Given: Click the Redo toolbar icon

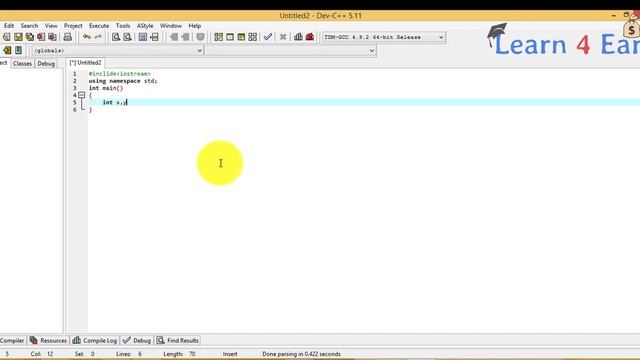Looking at the screenshot, I should point(98,37).
